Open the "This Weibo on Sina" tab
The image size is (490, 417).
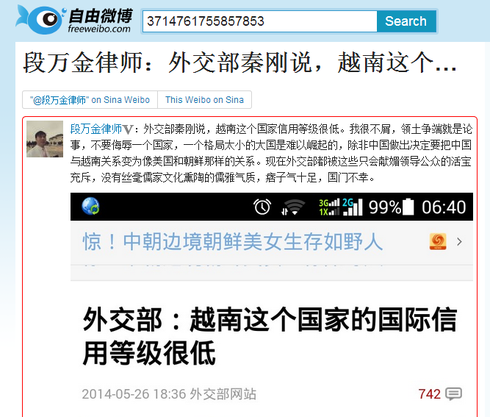point(204,100)
